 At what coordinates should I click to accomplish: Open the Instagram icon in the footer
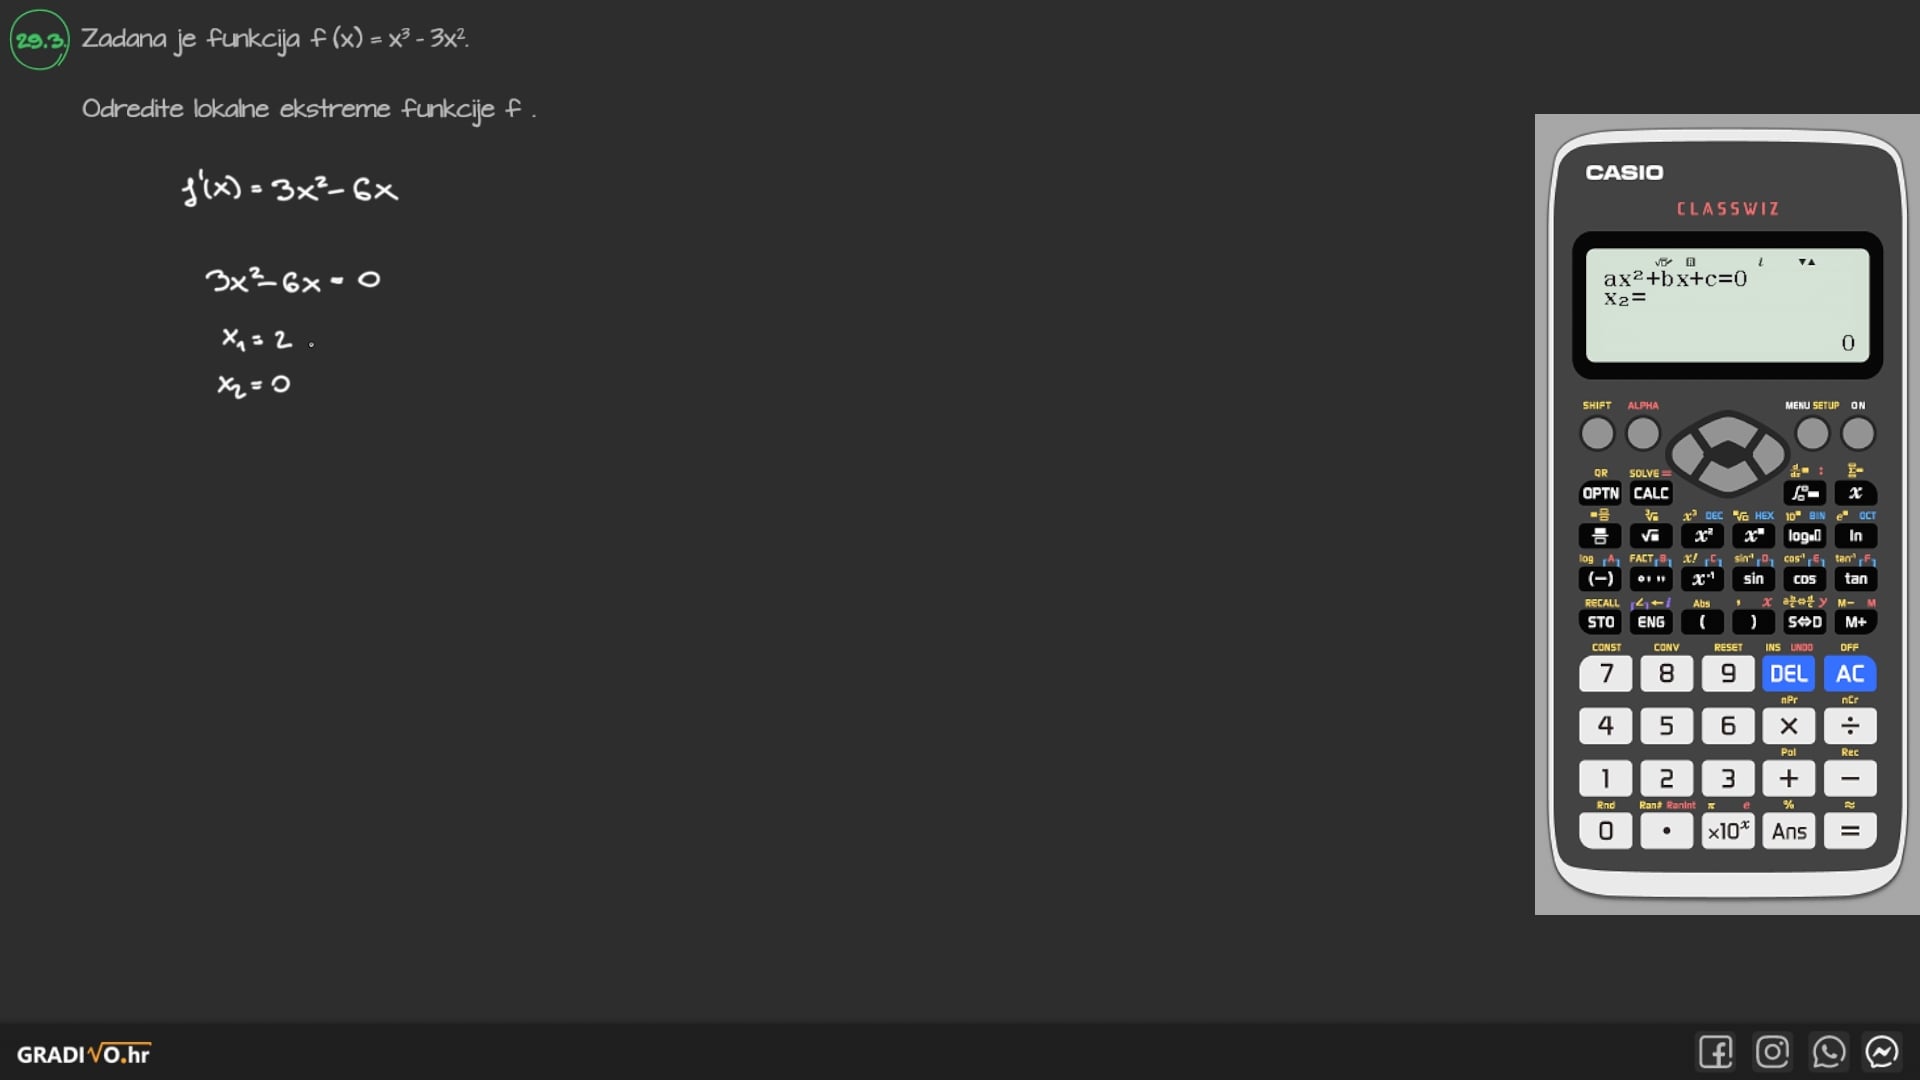[x=1772, y=1052]
